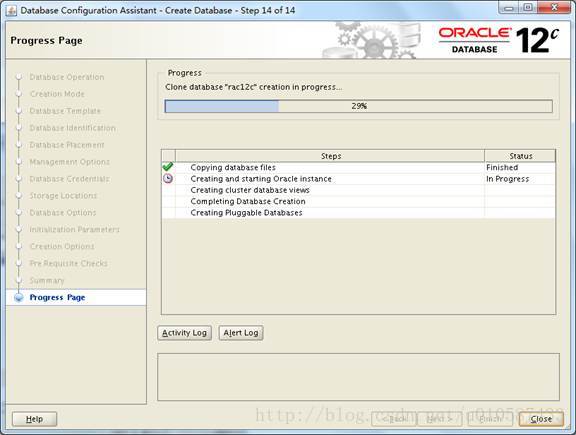The image size is (576, 435).
Task: Click the Close button at bottom right
Action: click(x=541, y=419)
